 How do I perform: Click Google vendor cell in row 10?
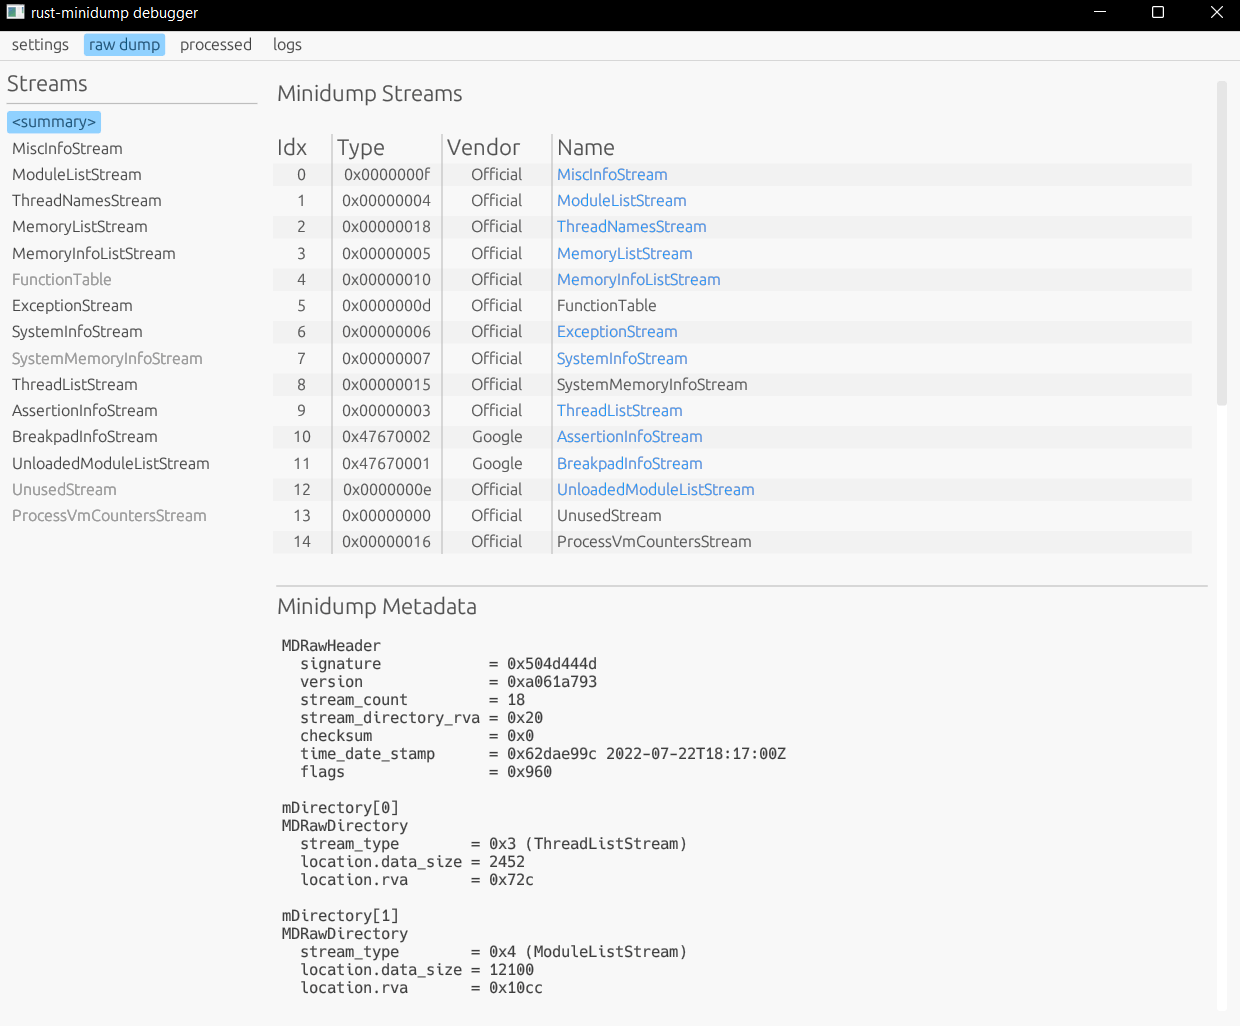tap(497, 436)
